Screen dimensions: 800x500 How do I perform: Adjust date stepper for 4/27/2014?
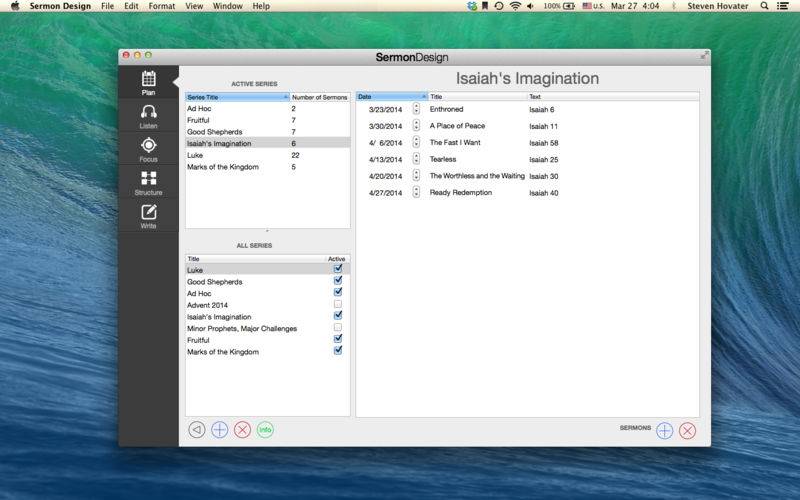416,192
